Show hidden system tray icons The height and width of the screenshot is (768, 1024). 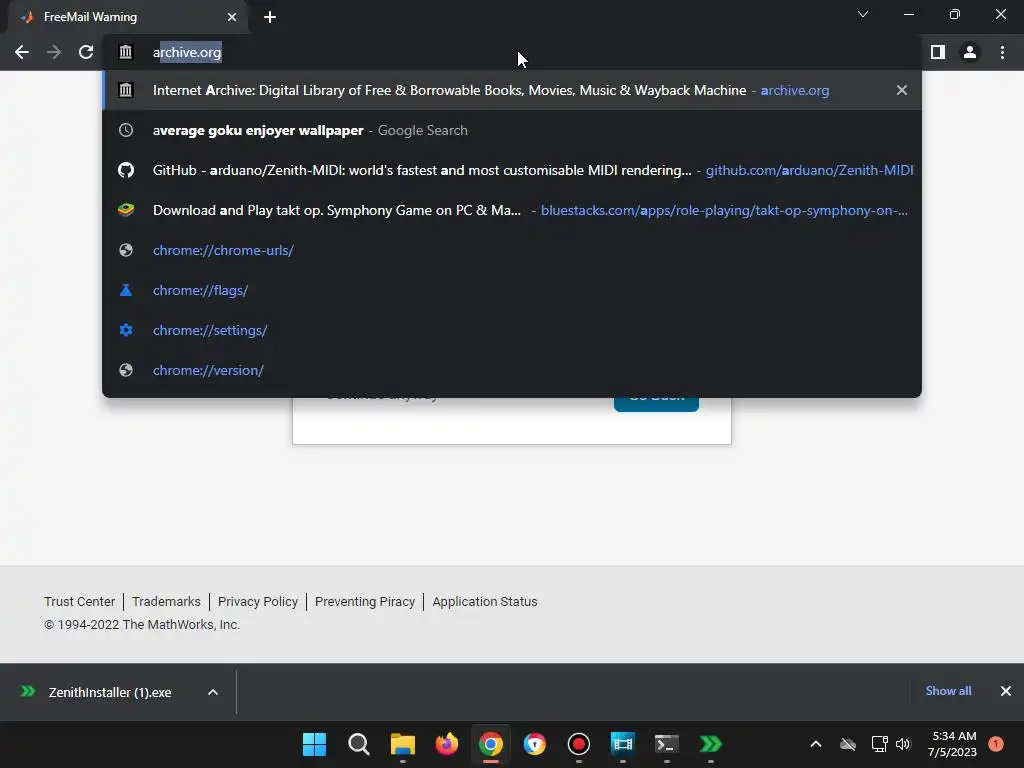point(816,744)
